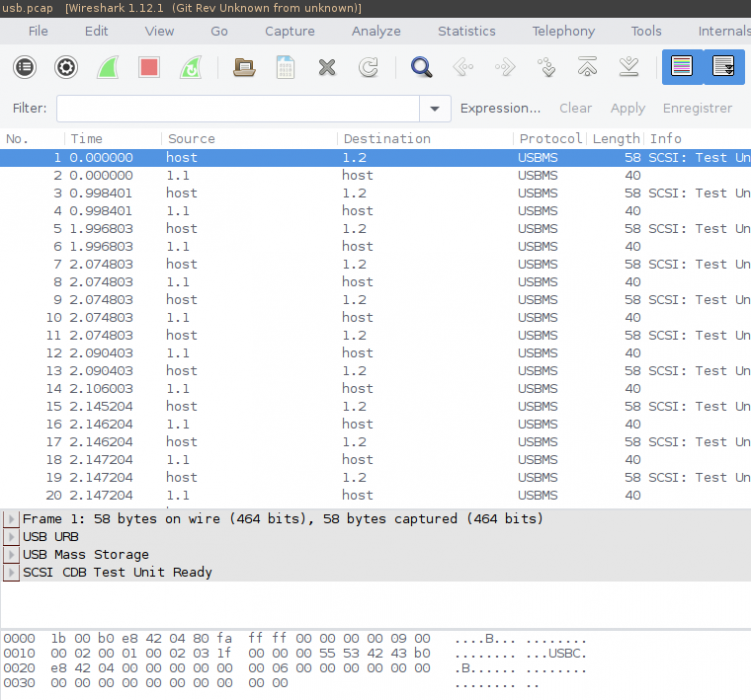Select packet 15 at time 2.145204

(376, 406)
